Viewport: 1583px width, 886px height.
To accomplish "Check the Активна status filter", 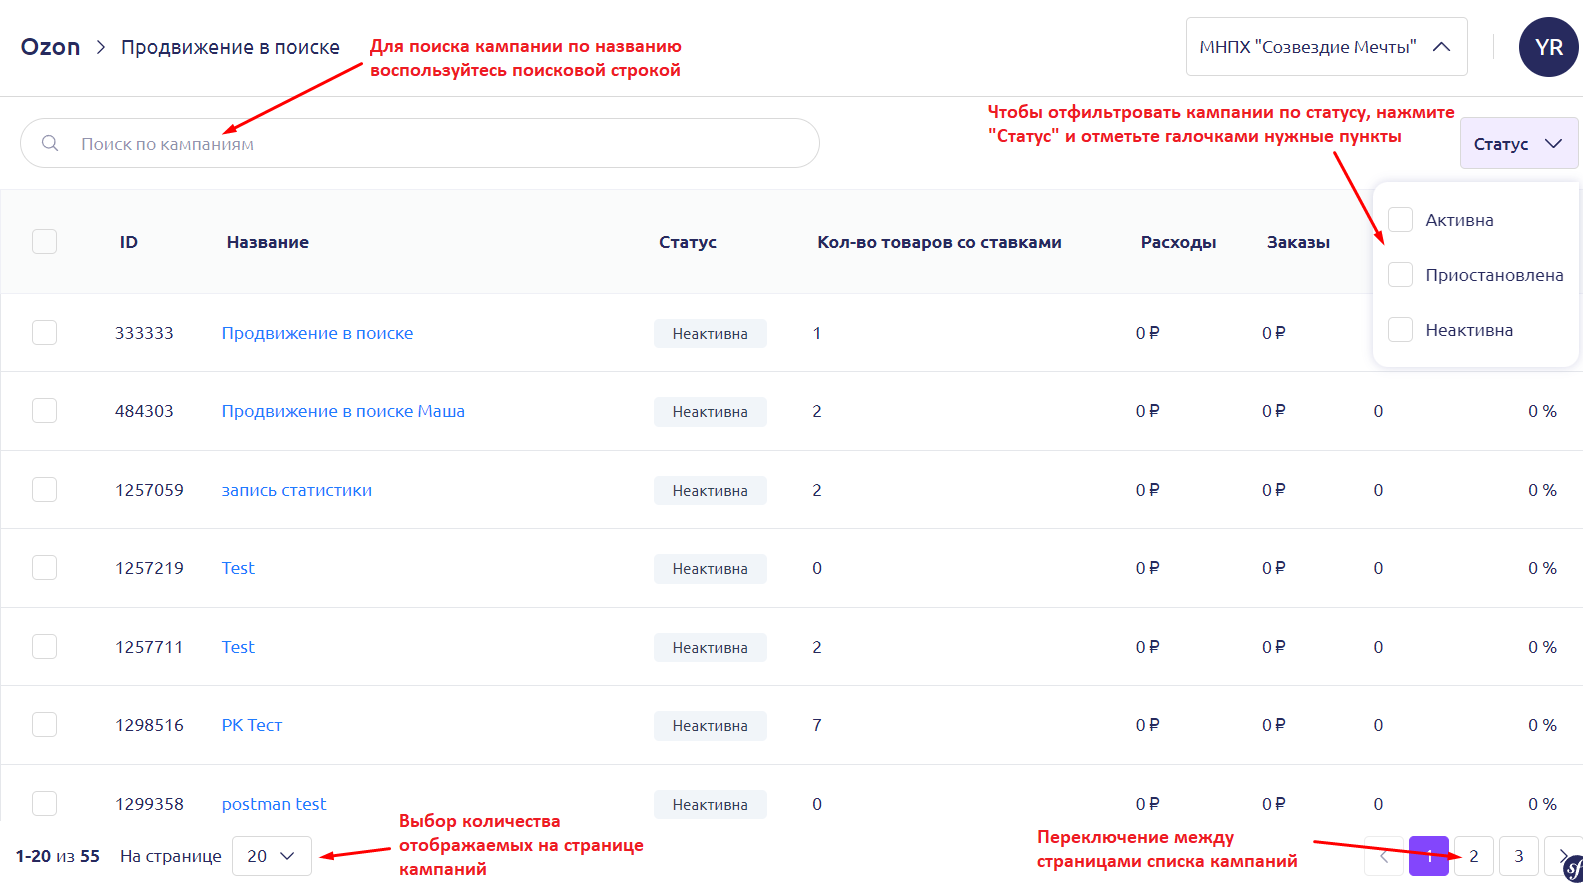I will coord(1400,220).
